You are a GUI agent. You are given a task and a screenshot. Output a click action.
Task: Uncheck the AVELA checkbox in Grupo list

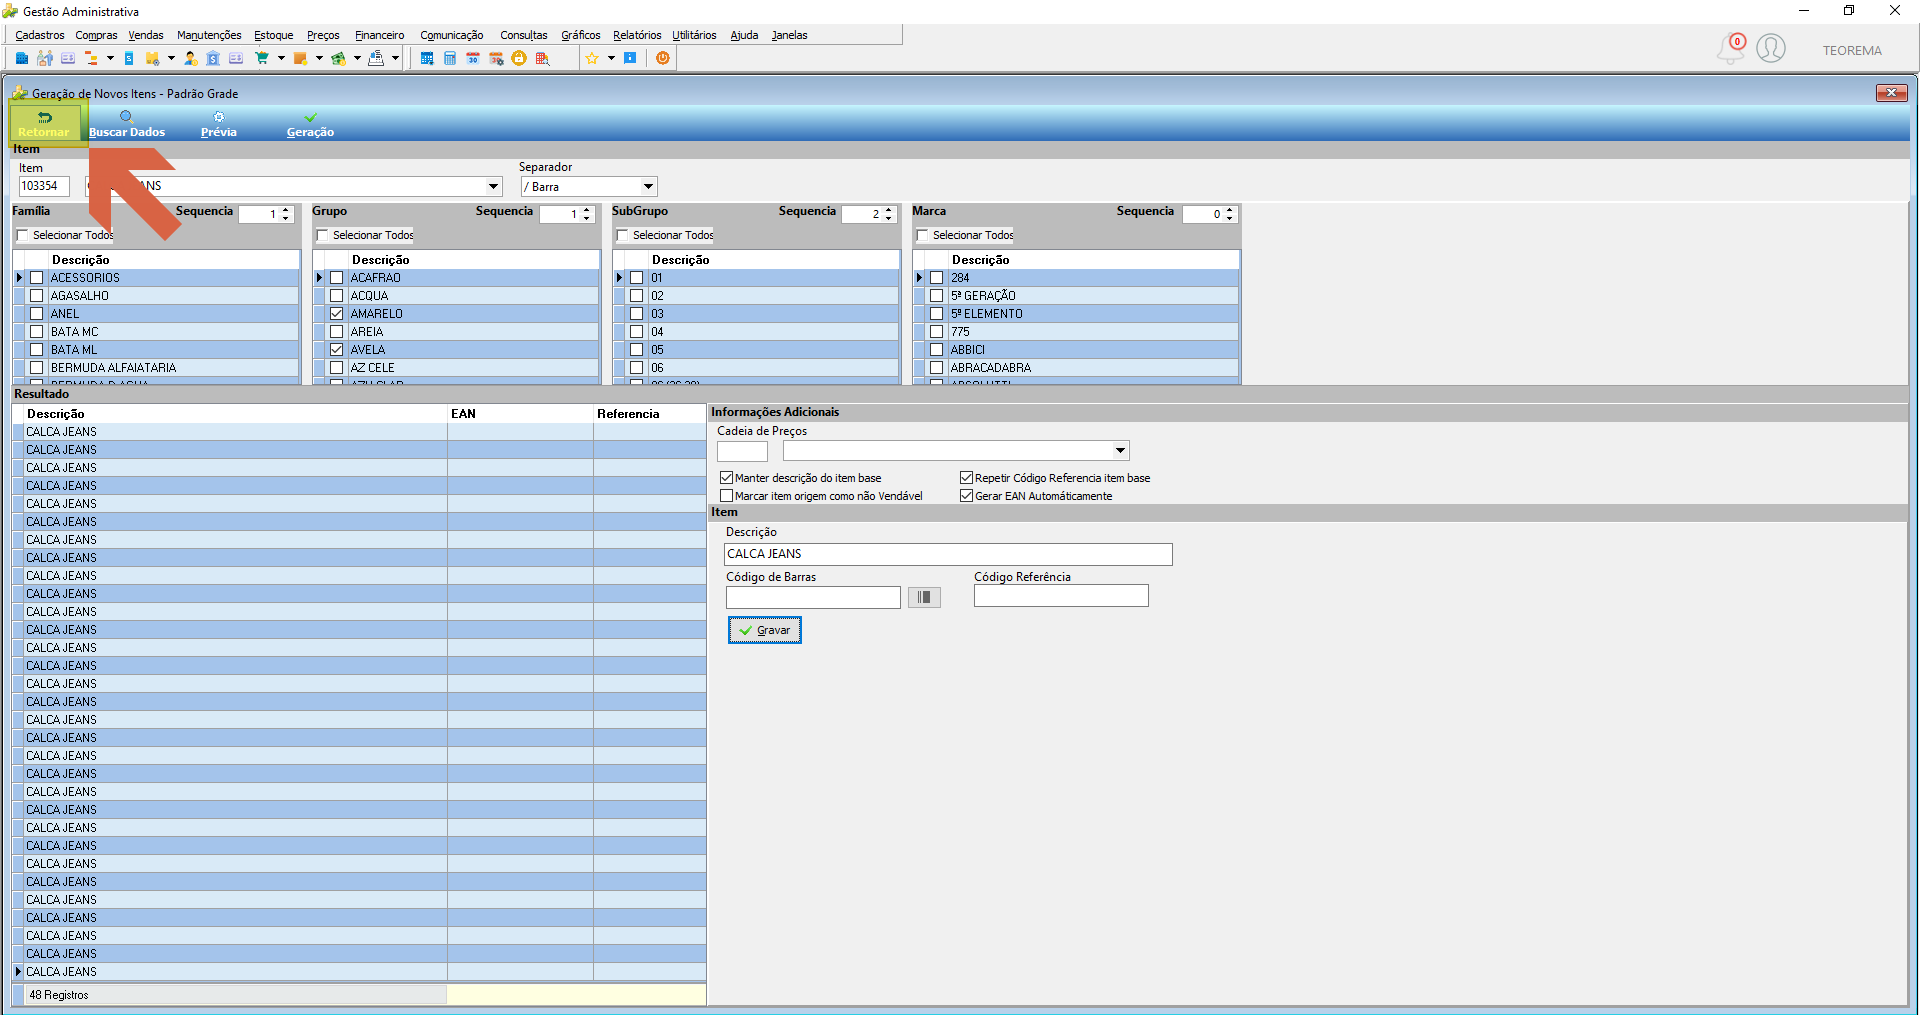337,350
